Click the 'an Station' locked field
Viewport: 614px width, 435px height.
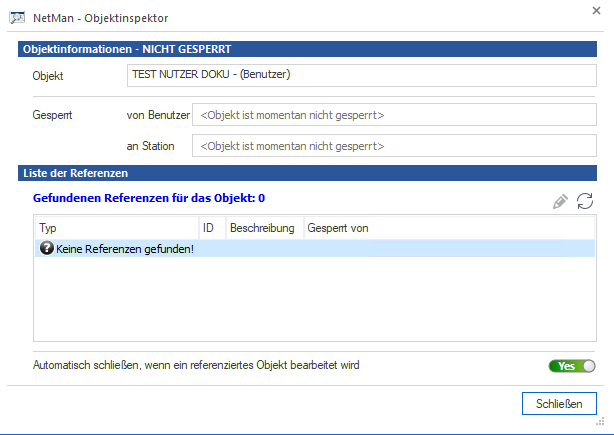[x=394, y=146]
